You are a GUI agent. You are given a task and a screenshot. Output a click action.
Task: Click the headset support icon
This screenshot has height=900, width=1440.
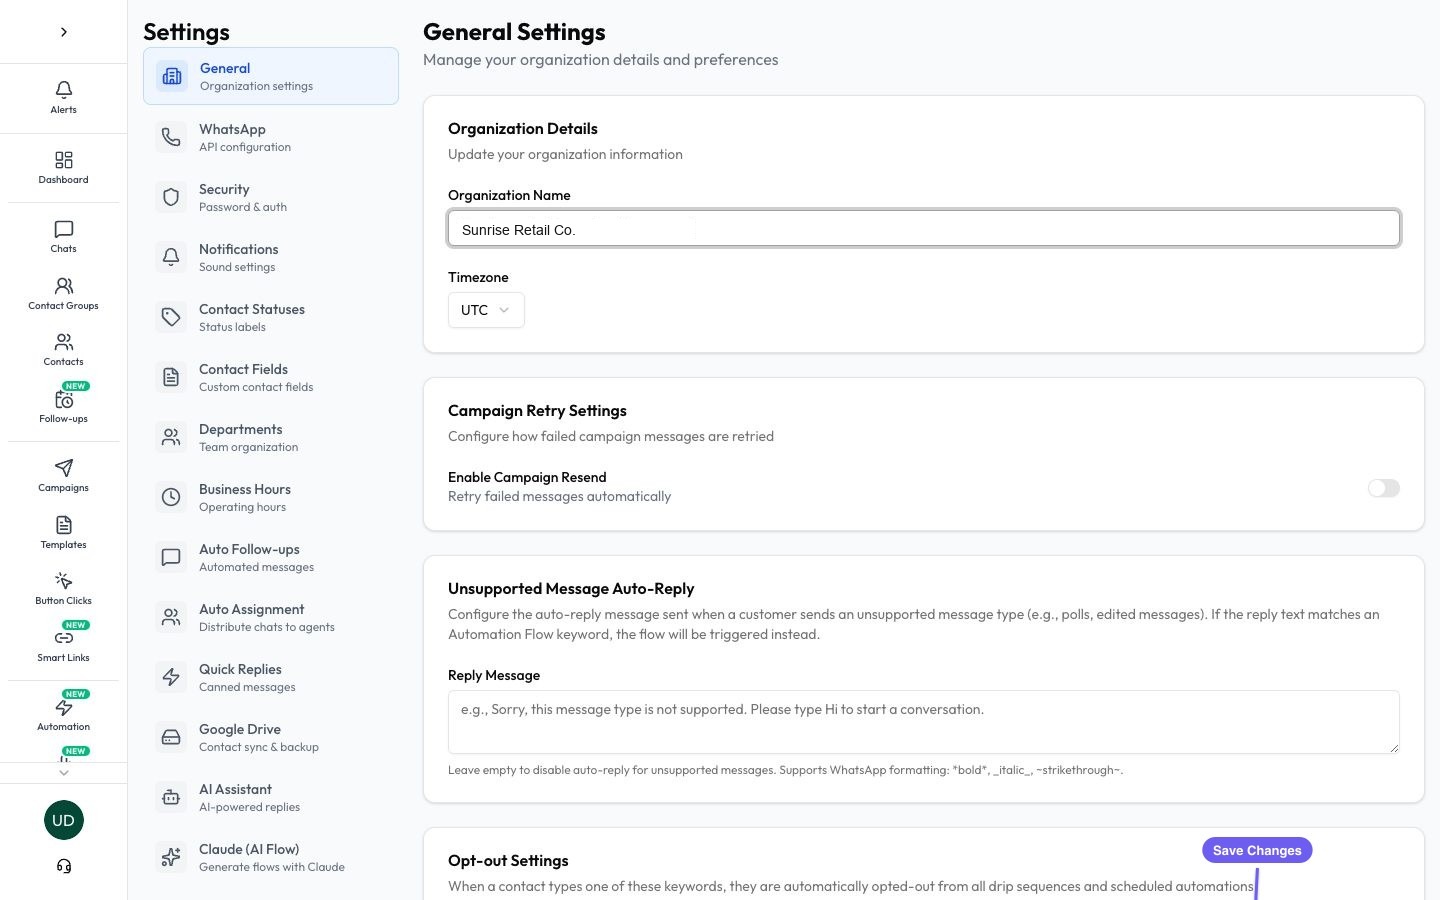[x=64, y=866]
